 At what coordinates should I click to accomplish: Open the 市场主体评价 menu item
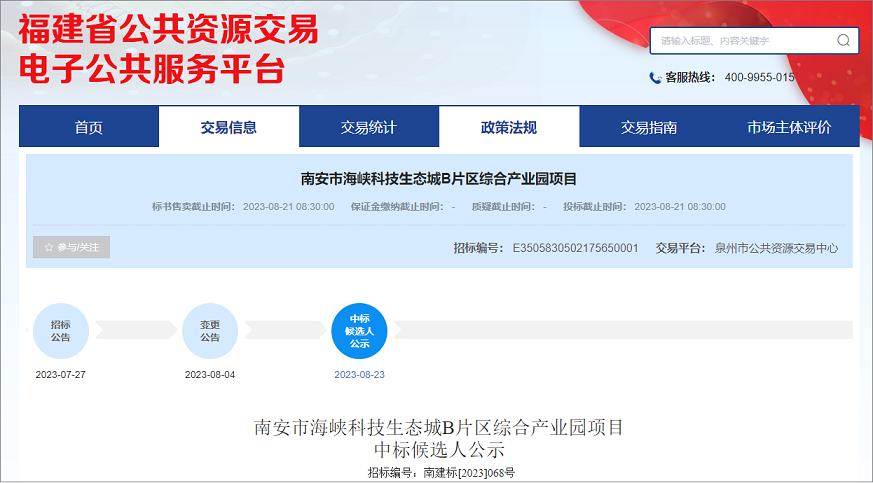[789, 127]
